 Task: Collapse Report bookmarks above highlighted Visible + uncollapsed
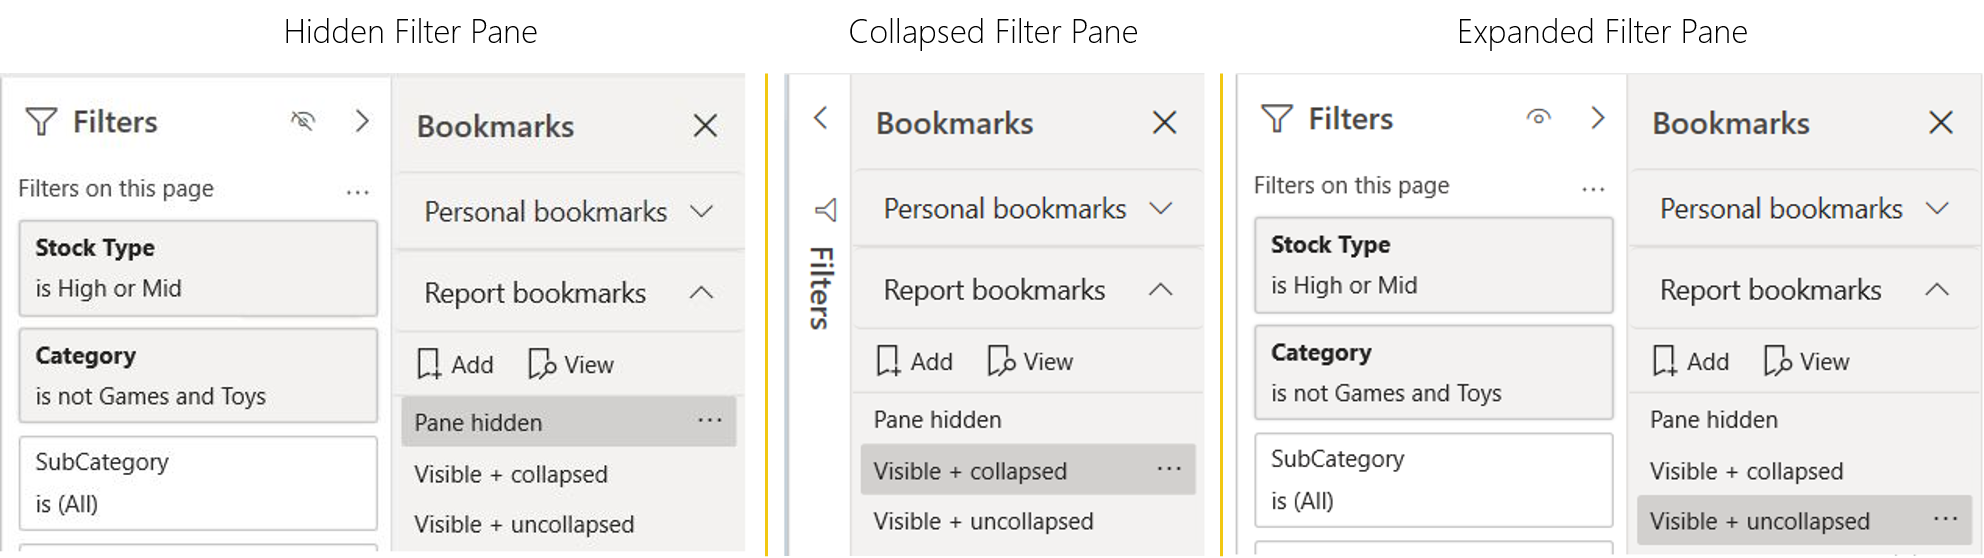click(1936, 290)
